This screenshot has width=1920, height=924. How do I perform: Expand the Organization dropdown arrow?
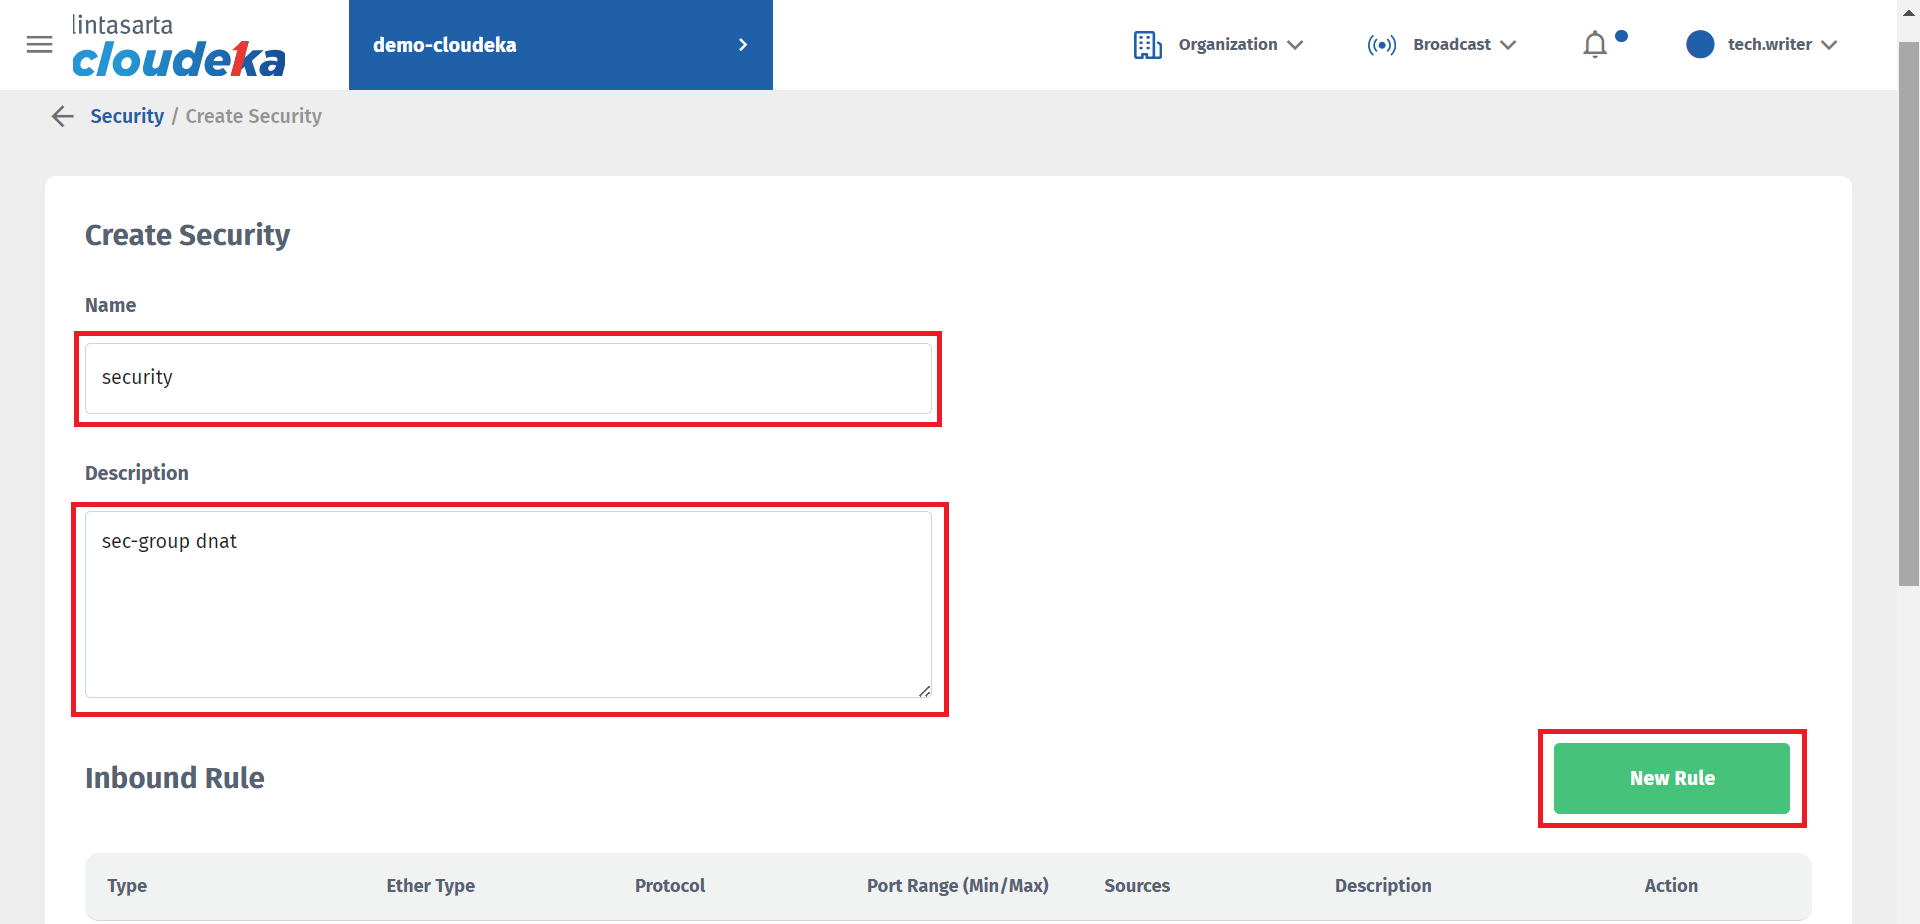(x=1295, y=45)
